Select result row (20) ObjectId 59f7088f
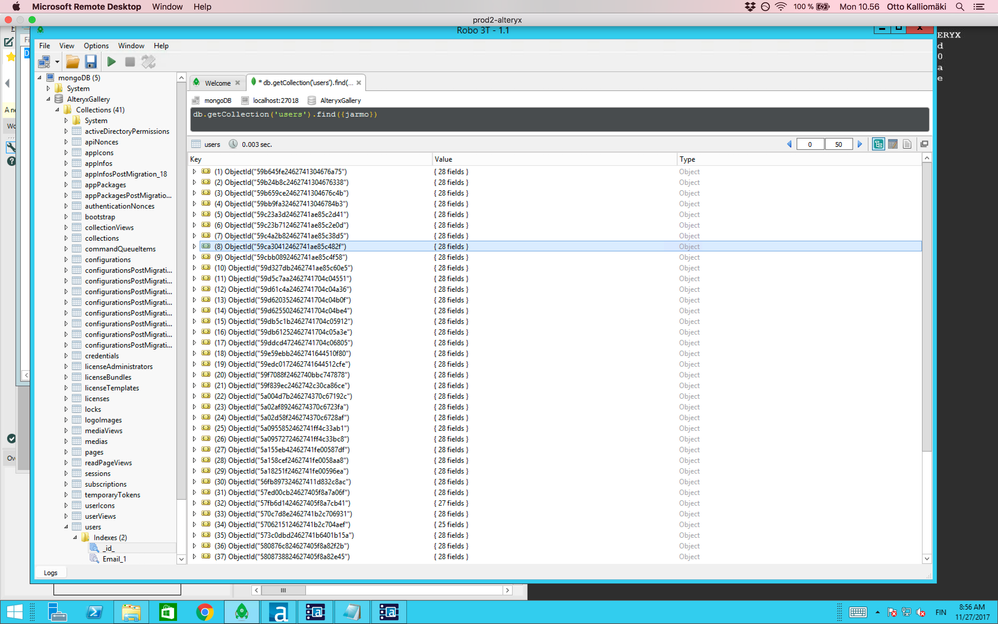Image resolution: width=998 pixels, height=624 pixels. (x=555, y=375)
